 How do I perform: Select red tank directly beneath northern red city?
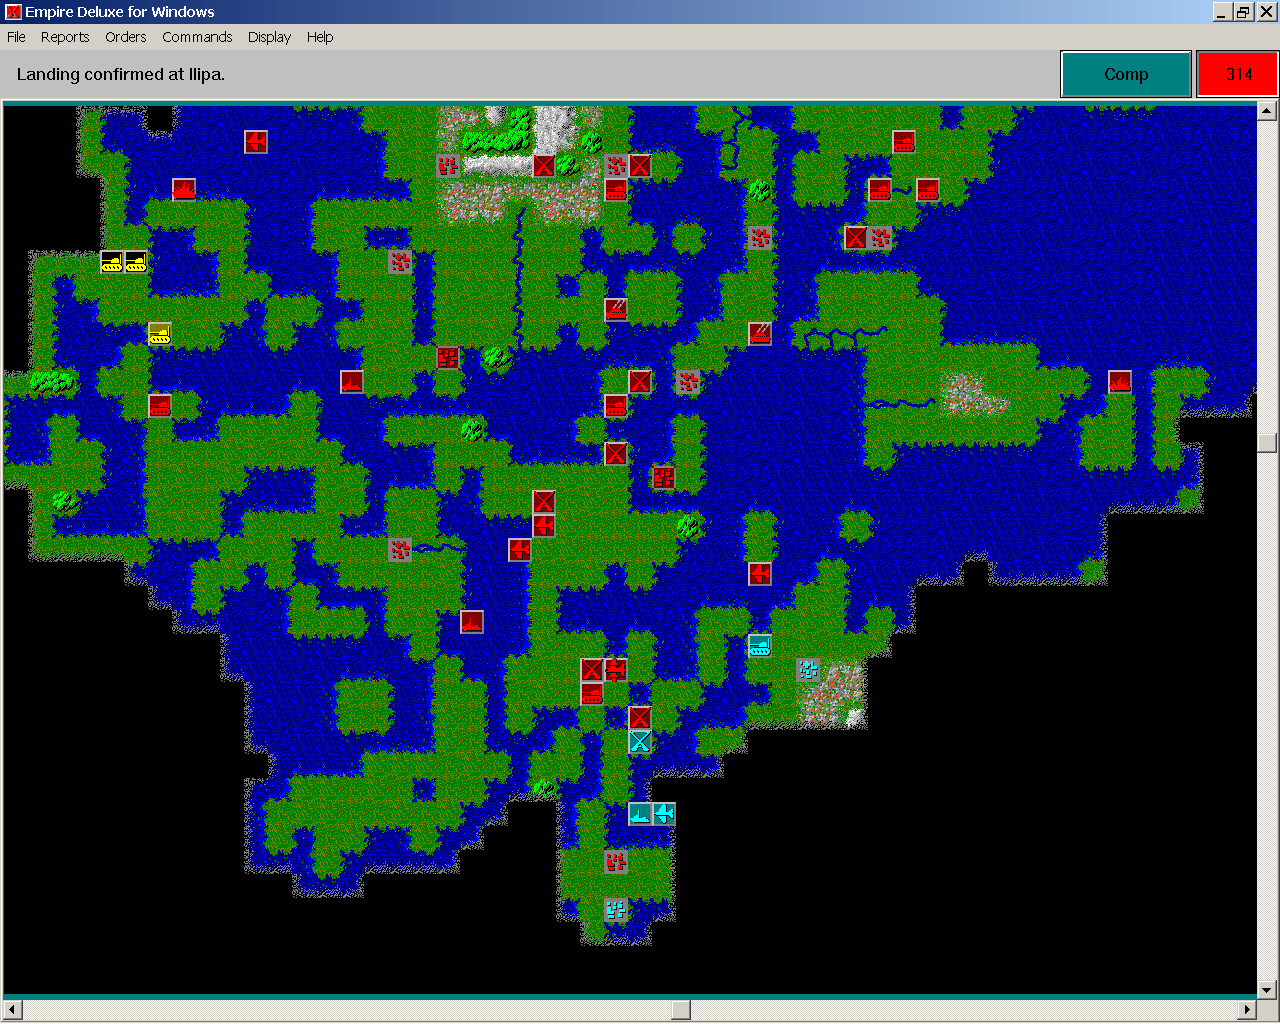tap(616, 190)
